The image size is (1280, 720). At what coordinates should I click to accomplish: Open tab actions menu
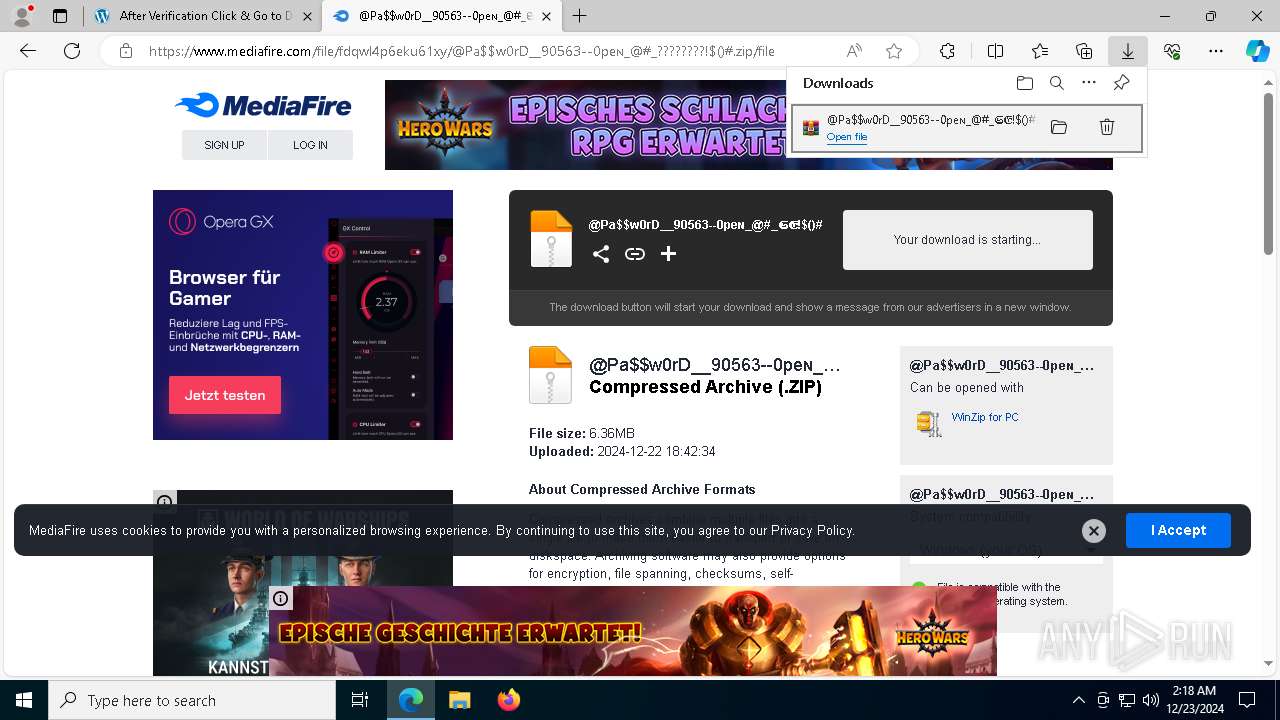coord(60,16)
